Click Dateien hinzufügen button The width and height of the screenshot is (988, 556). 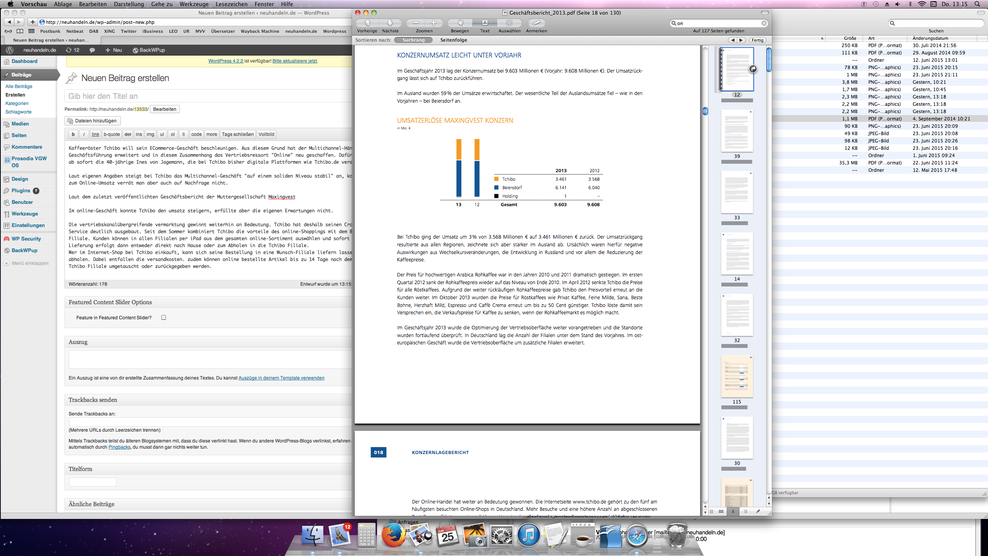click(x=93, y=120)
